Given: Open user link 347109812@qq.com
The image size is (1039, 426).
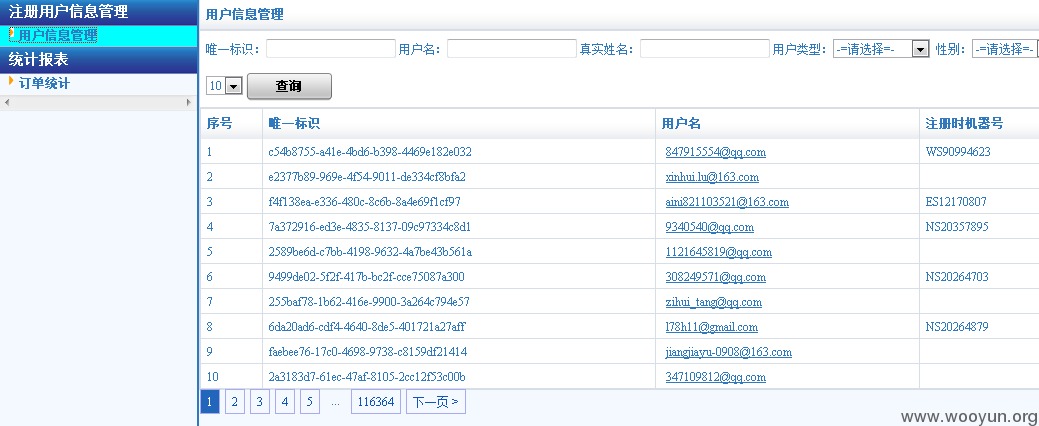Looking at the screenshot, I should point(716,377).
